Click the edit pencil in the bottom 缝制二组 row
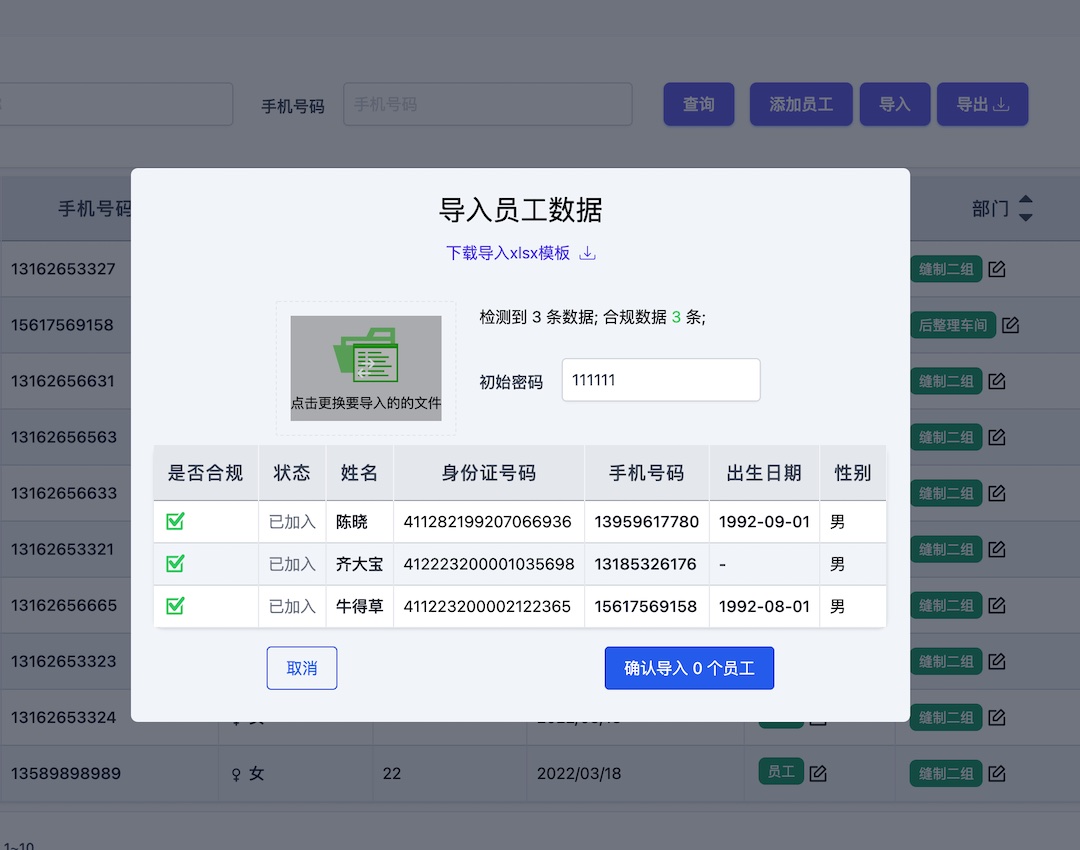Image resolution: width=1080 pixels, height=850 pixels. [996, 773]
